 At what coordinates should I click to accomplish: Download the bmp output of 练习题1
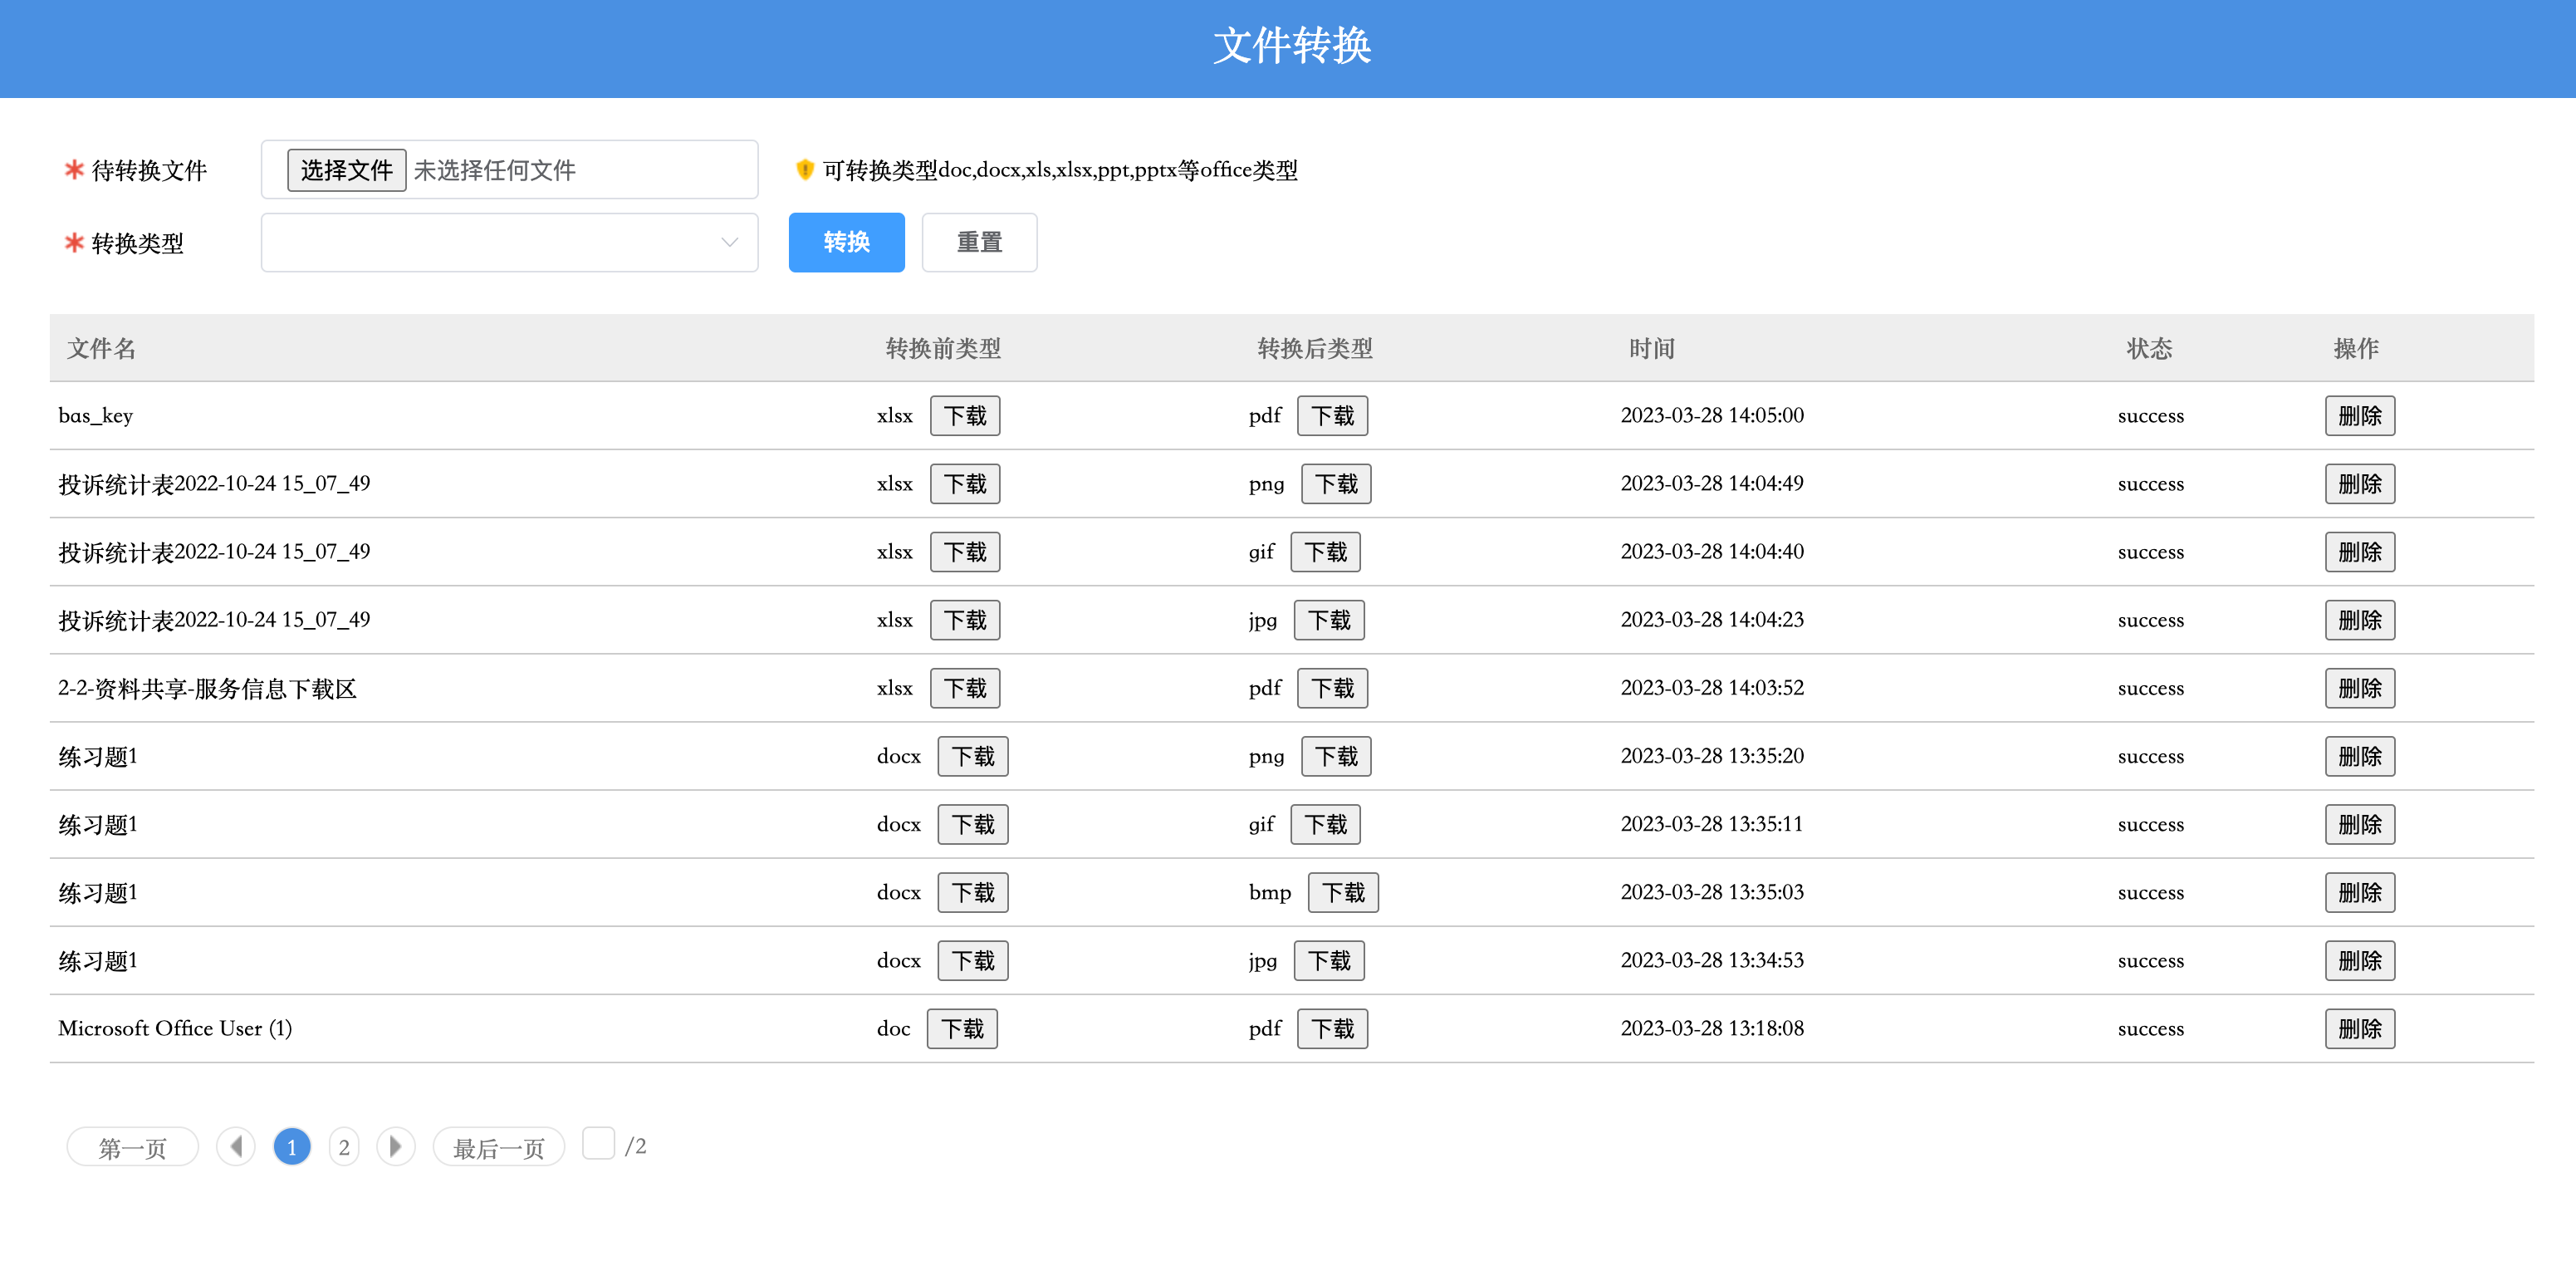pyautogui.click(x=1342, y=893)
